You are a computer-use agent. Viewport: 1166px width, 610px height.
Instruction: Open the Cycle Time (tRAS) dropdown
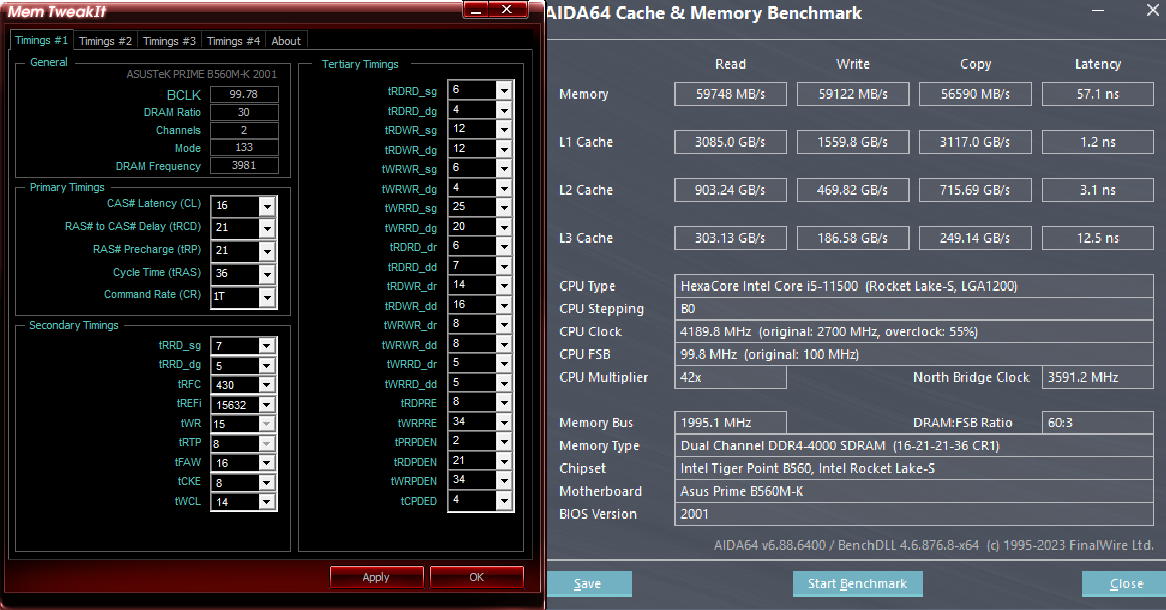coord(267,274)
